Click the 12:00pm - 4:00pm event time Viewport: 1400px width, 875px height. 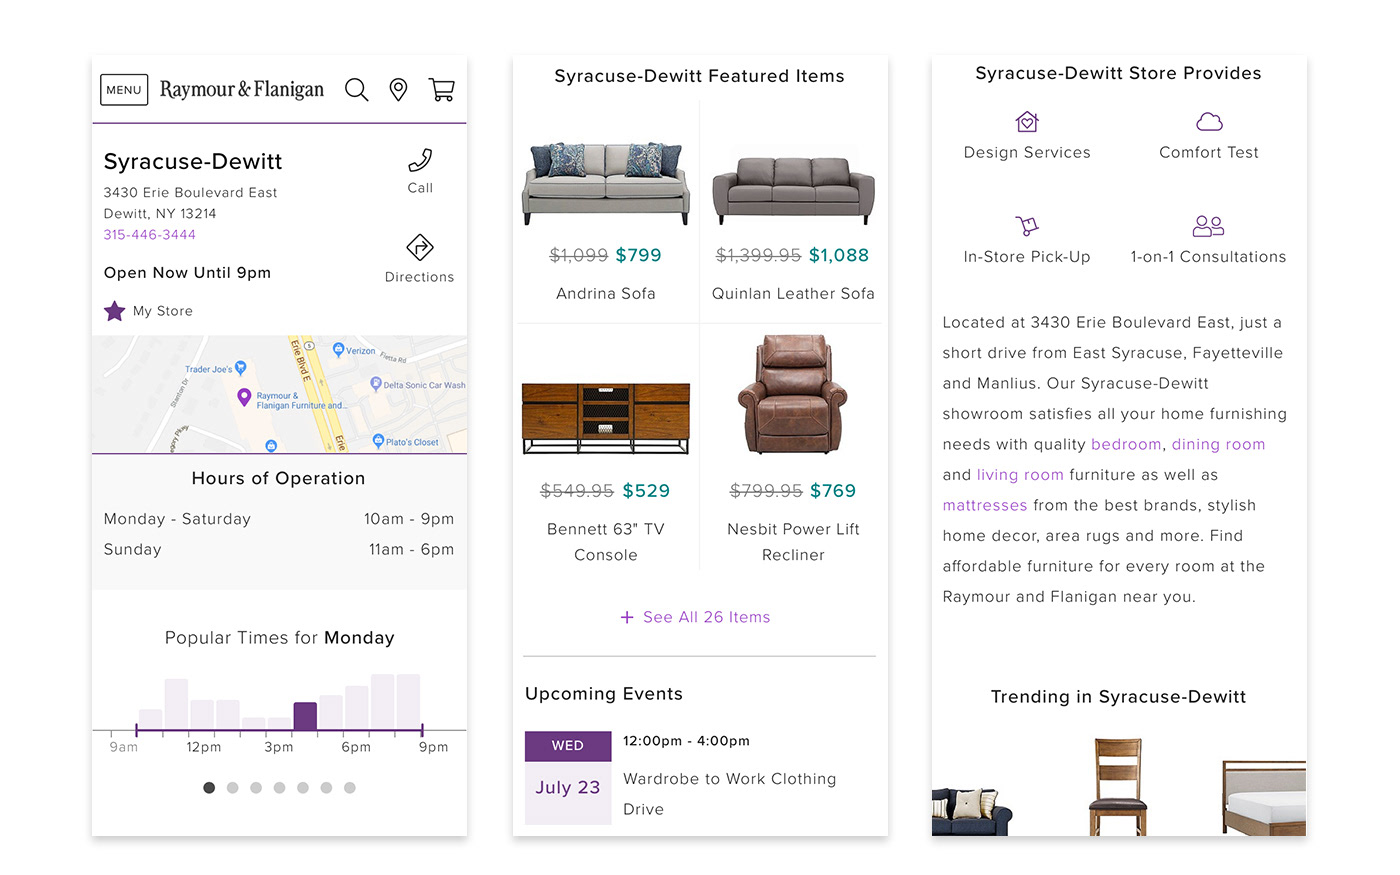point(686,741)
